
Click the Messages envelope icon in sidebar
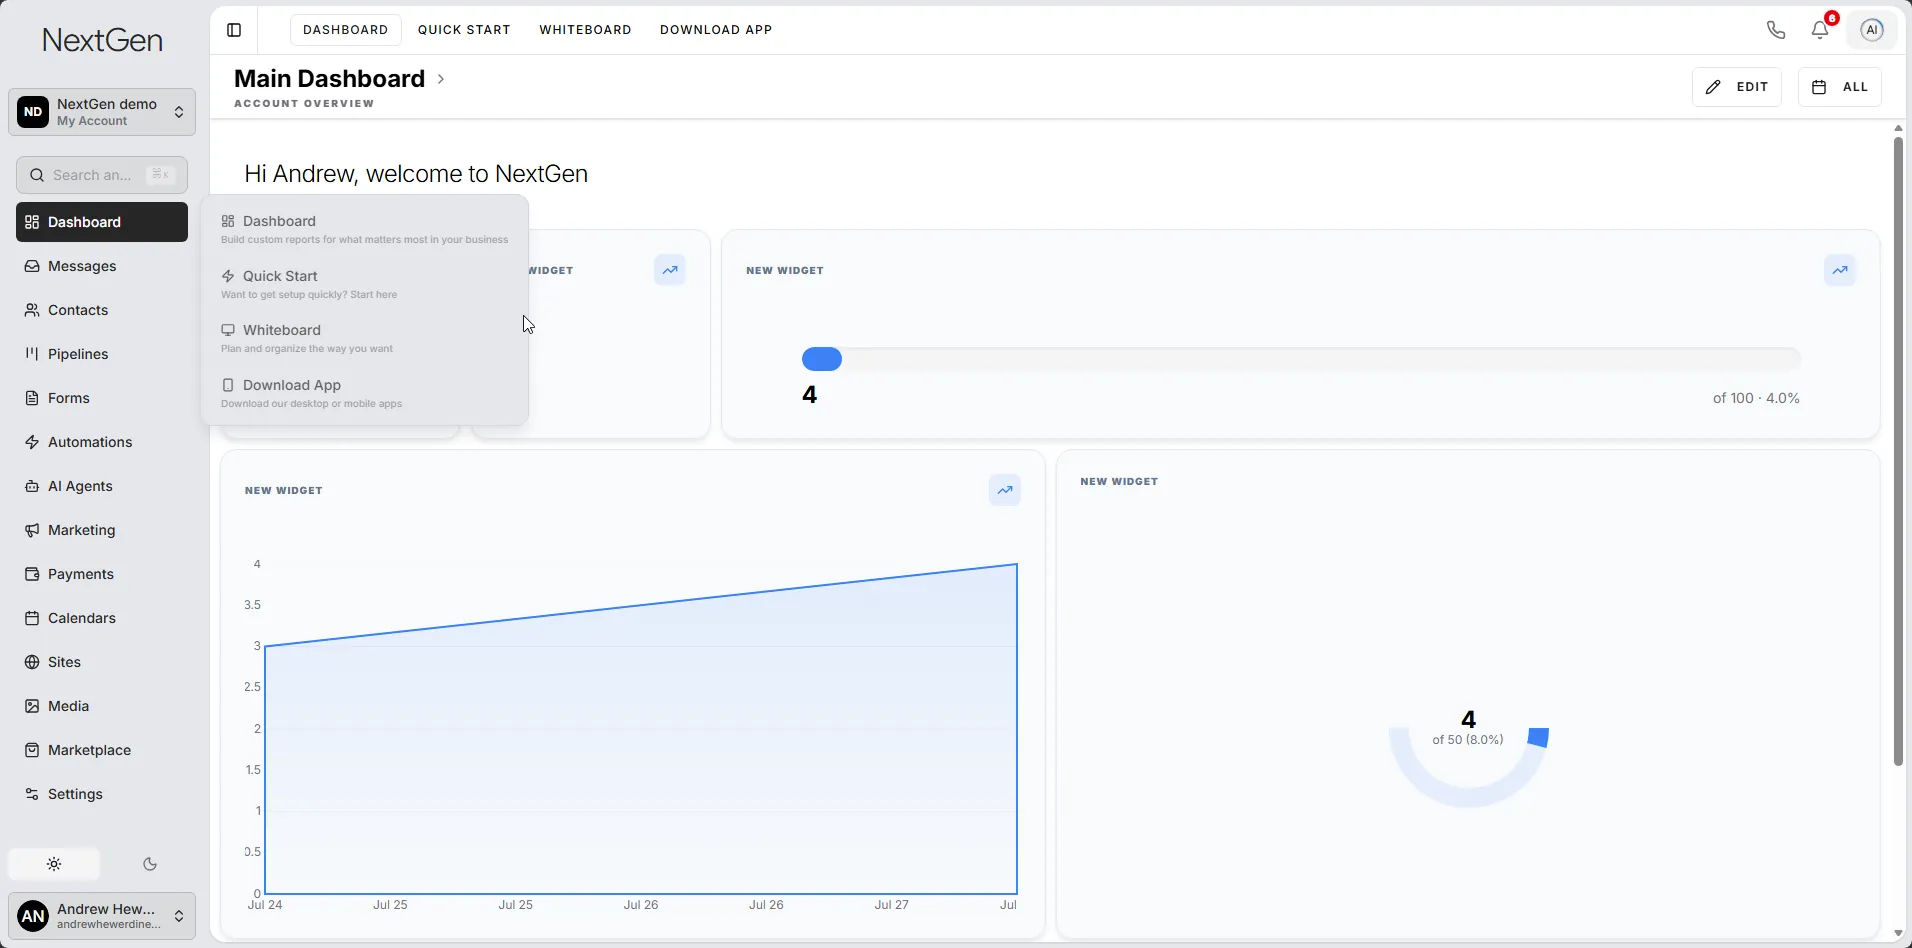[x=32, y=266]
